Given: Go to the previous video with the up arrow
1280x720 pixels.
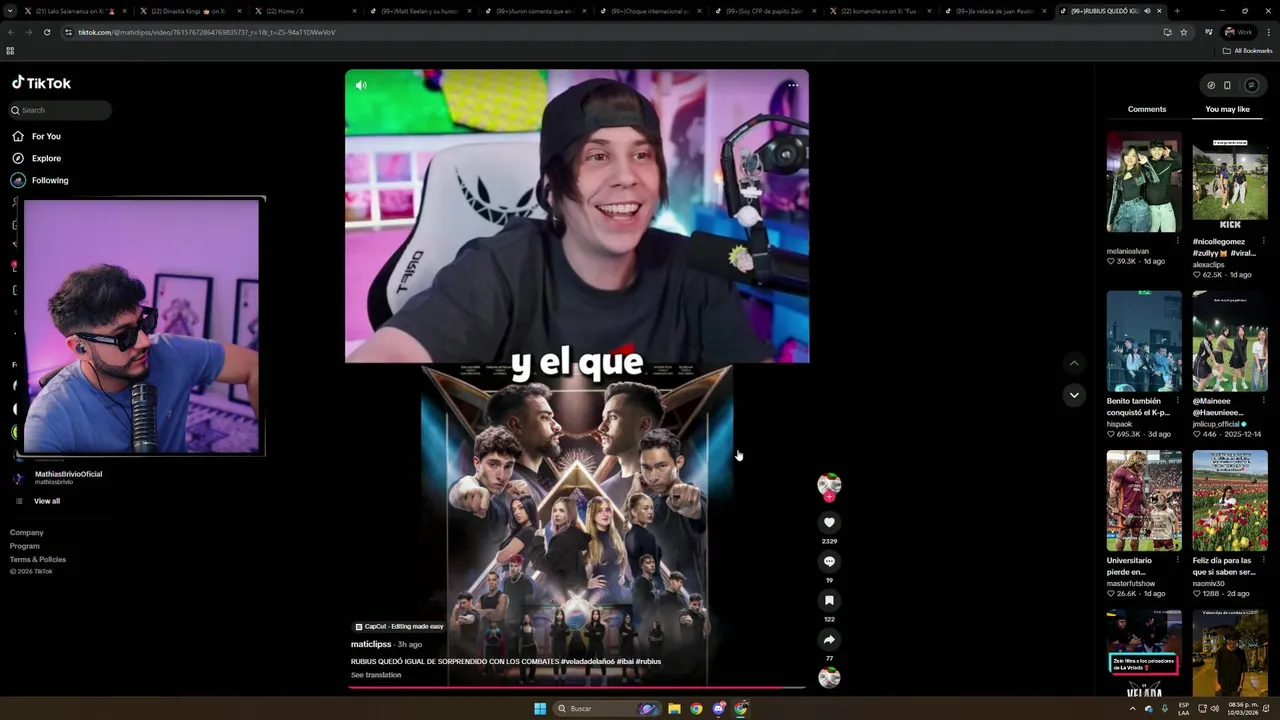Looking at the screenshot, I should pyautogui.click(x=1074, y=363).
